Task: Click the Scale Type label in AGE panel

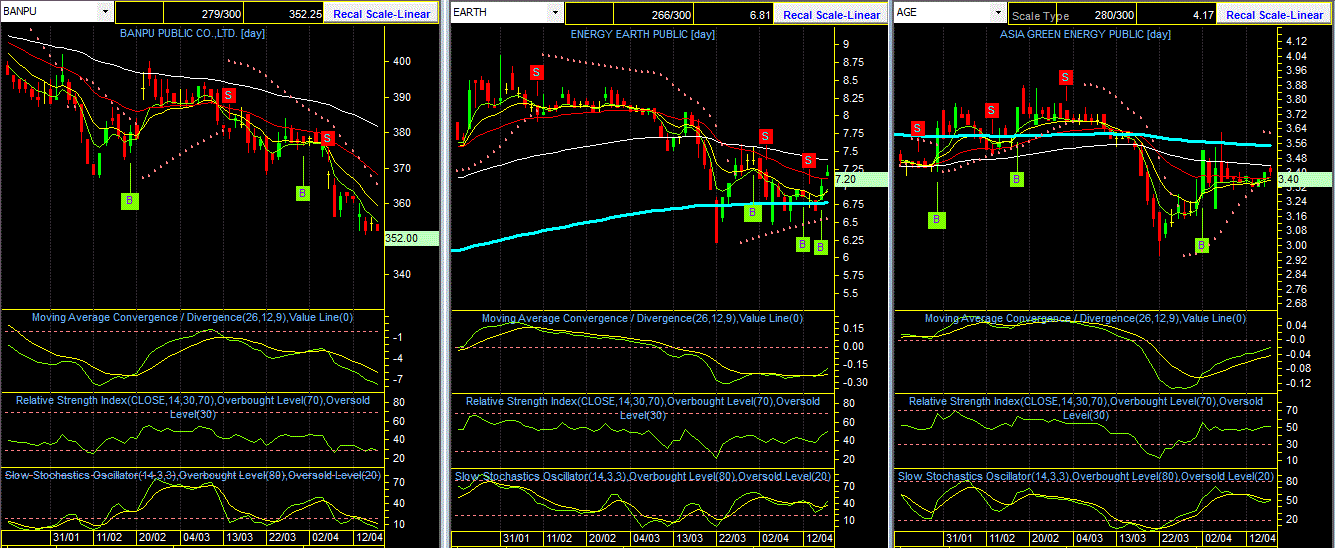Action: 1040,16
